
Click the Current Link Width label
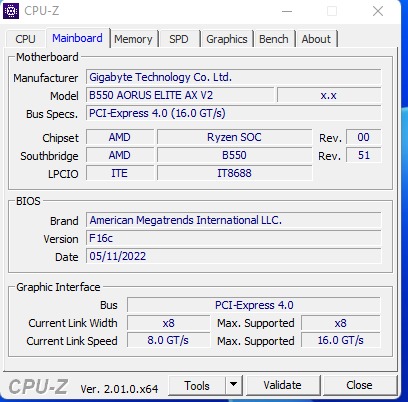73,323
